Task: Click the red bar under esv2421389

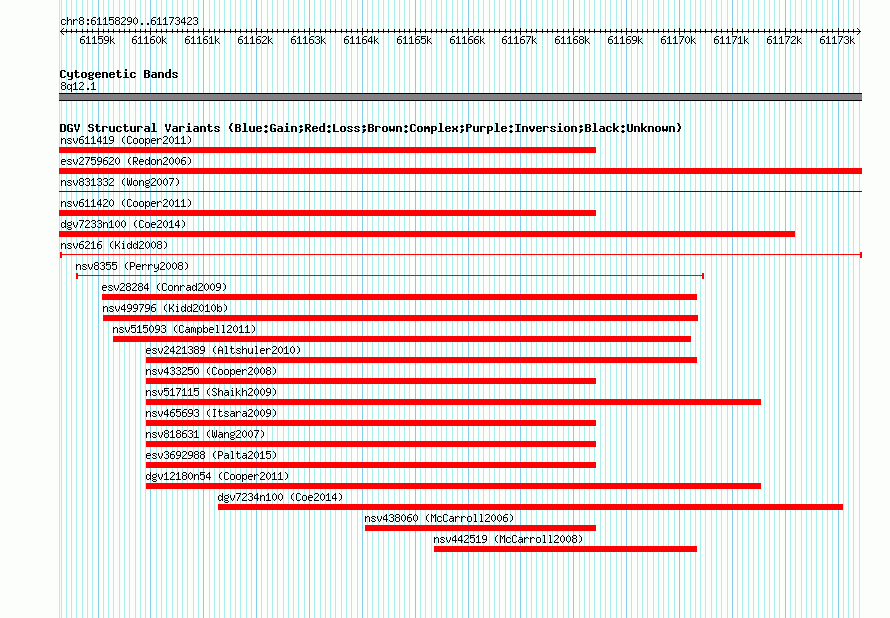Action: pyautogui.click(x=421, y=360)
